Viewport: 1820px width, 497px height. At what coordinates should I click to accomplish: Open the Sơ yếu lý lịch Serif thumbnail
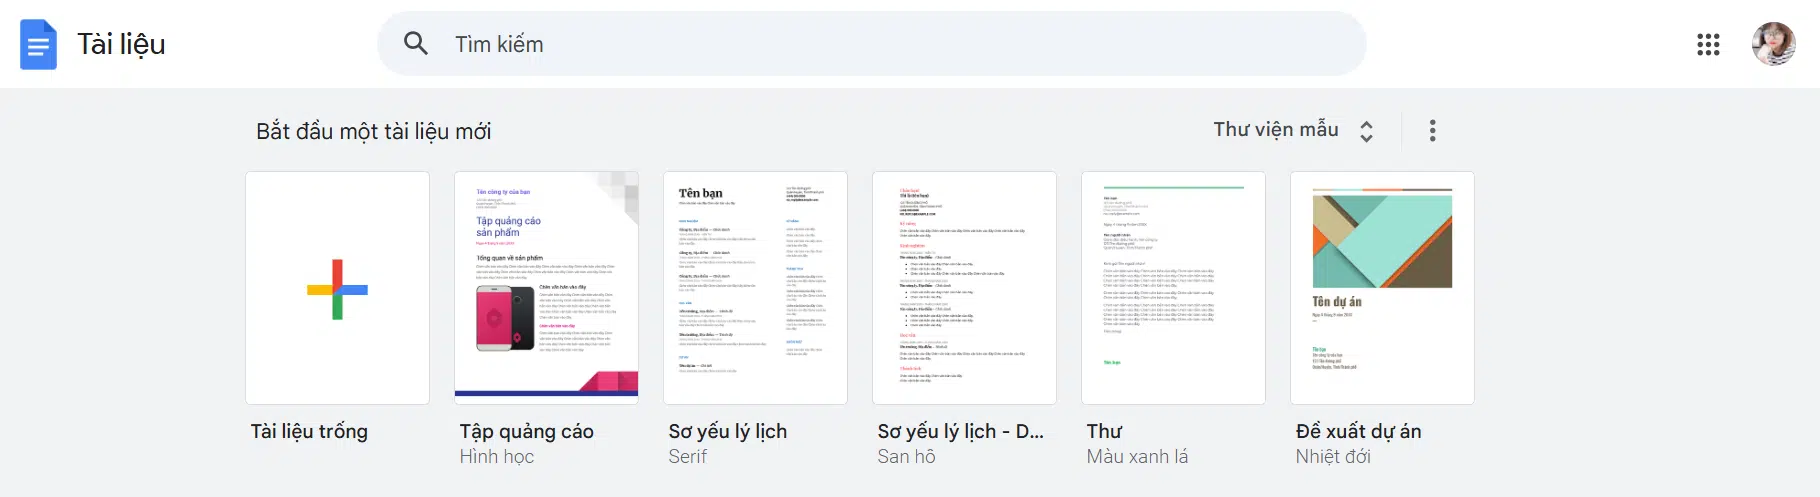tap(755, 288)
